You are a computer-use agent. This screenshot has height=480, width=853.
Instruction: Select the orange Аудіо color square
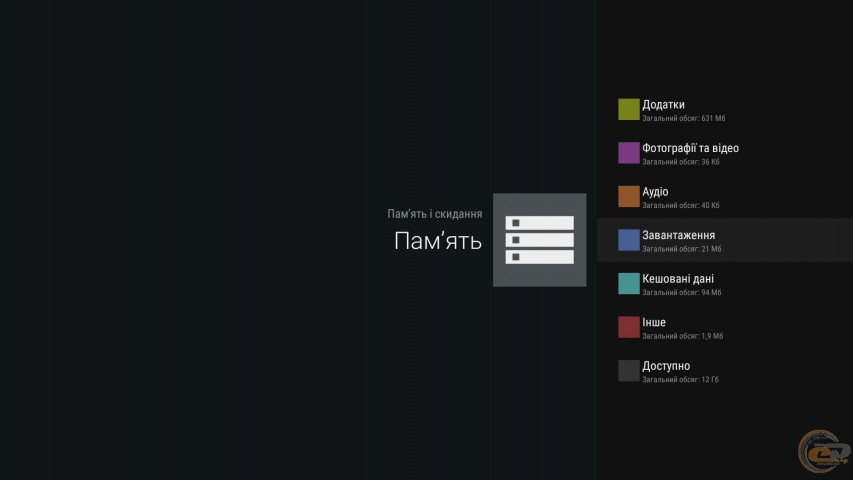(x=628, y=196)
